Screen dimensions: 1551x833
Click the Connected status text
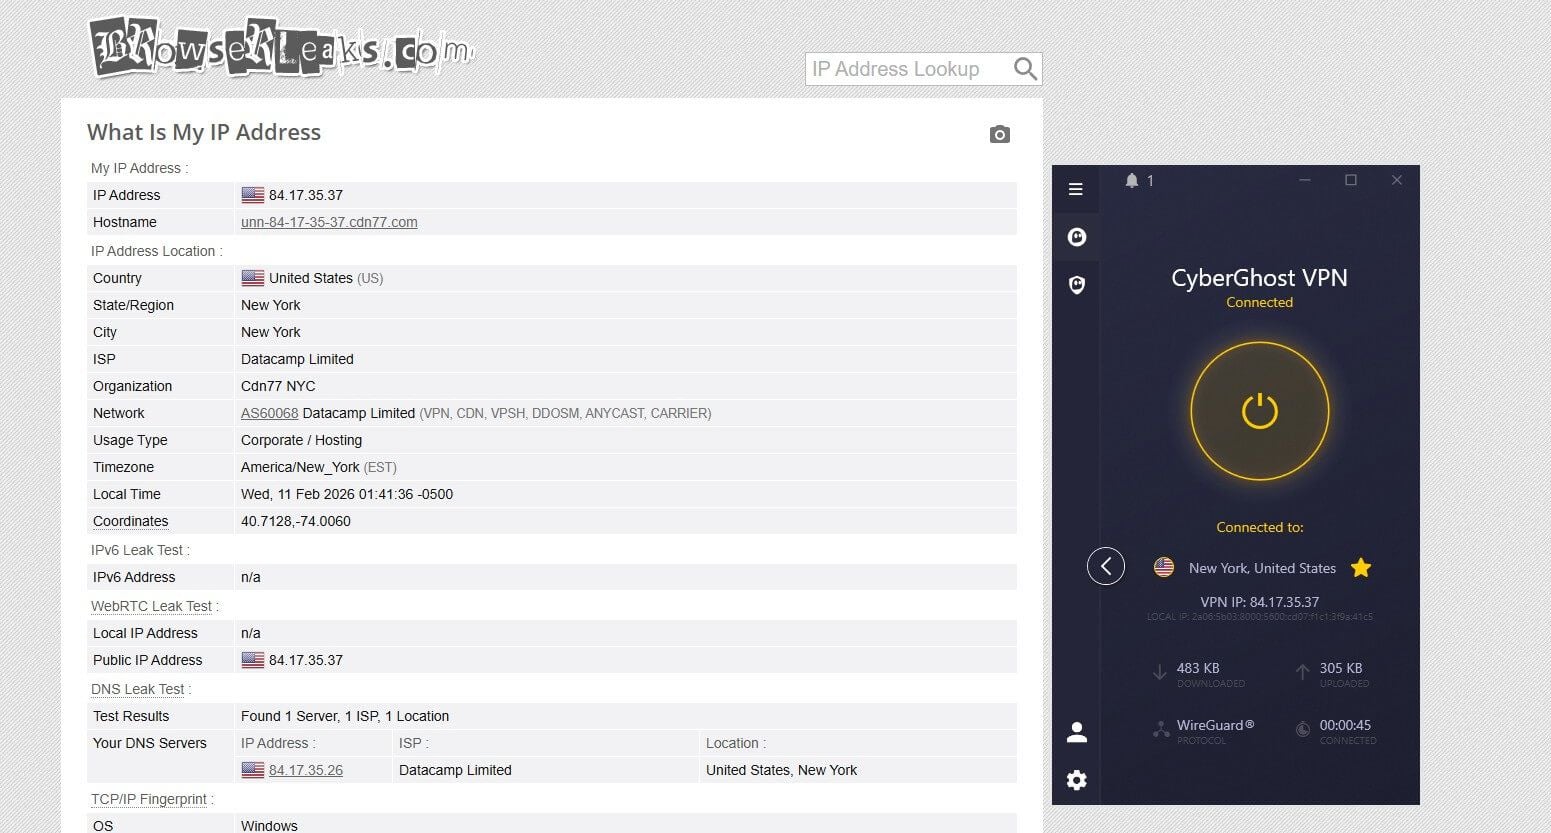(1259, 302)
